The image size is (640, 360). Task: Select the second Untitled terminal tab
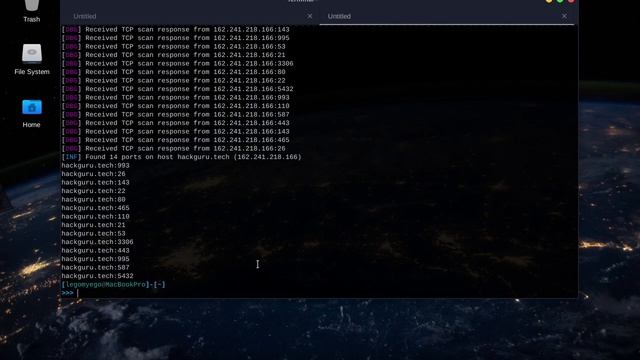coord(339,16)
